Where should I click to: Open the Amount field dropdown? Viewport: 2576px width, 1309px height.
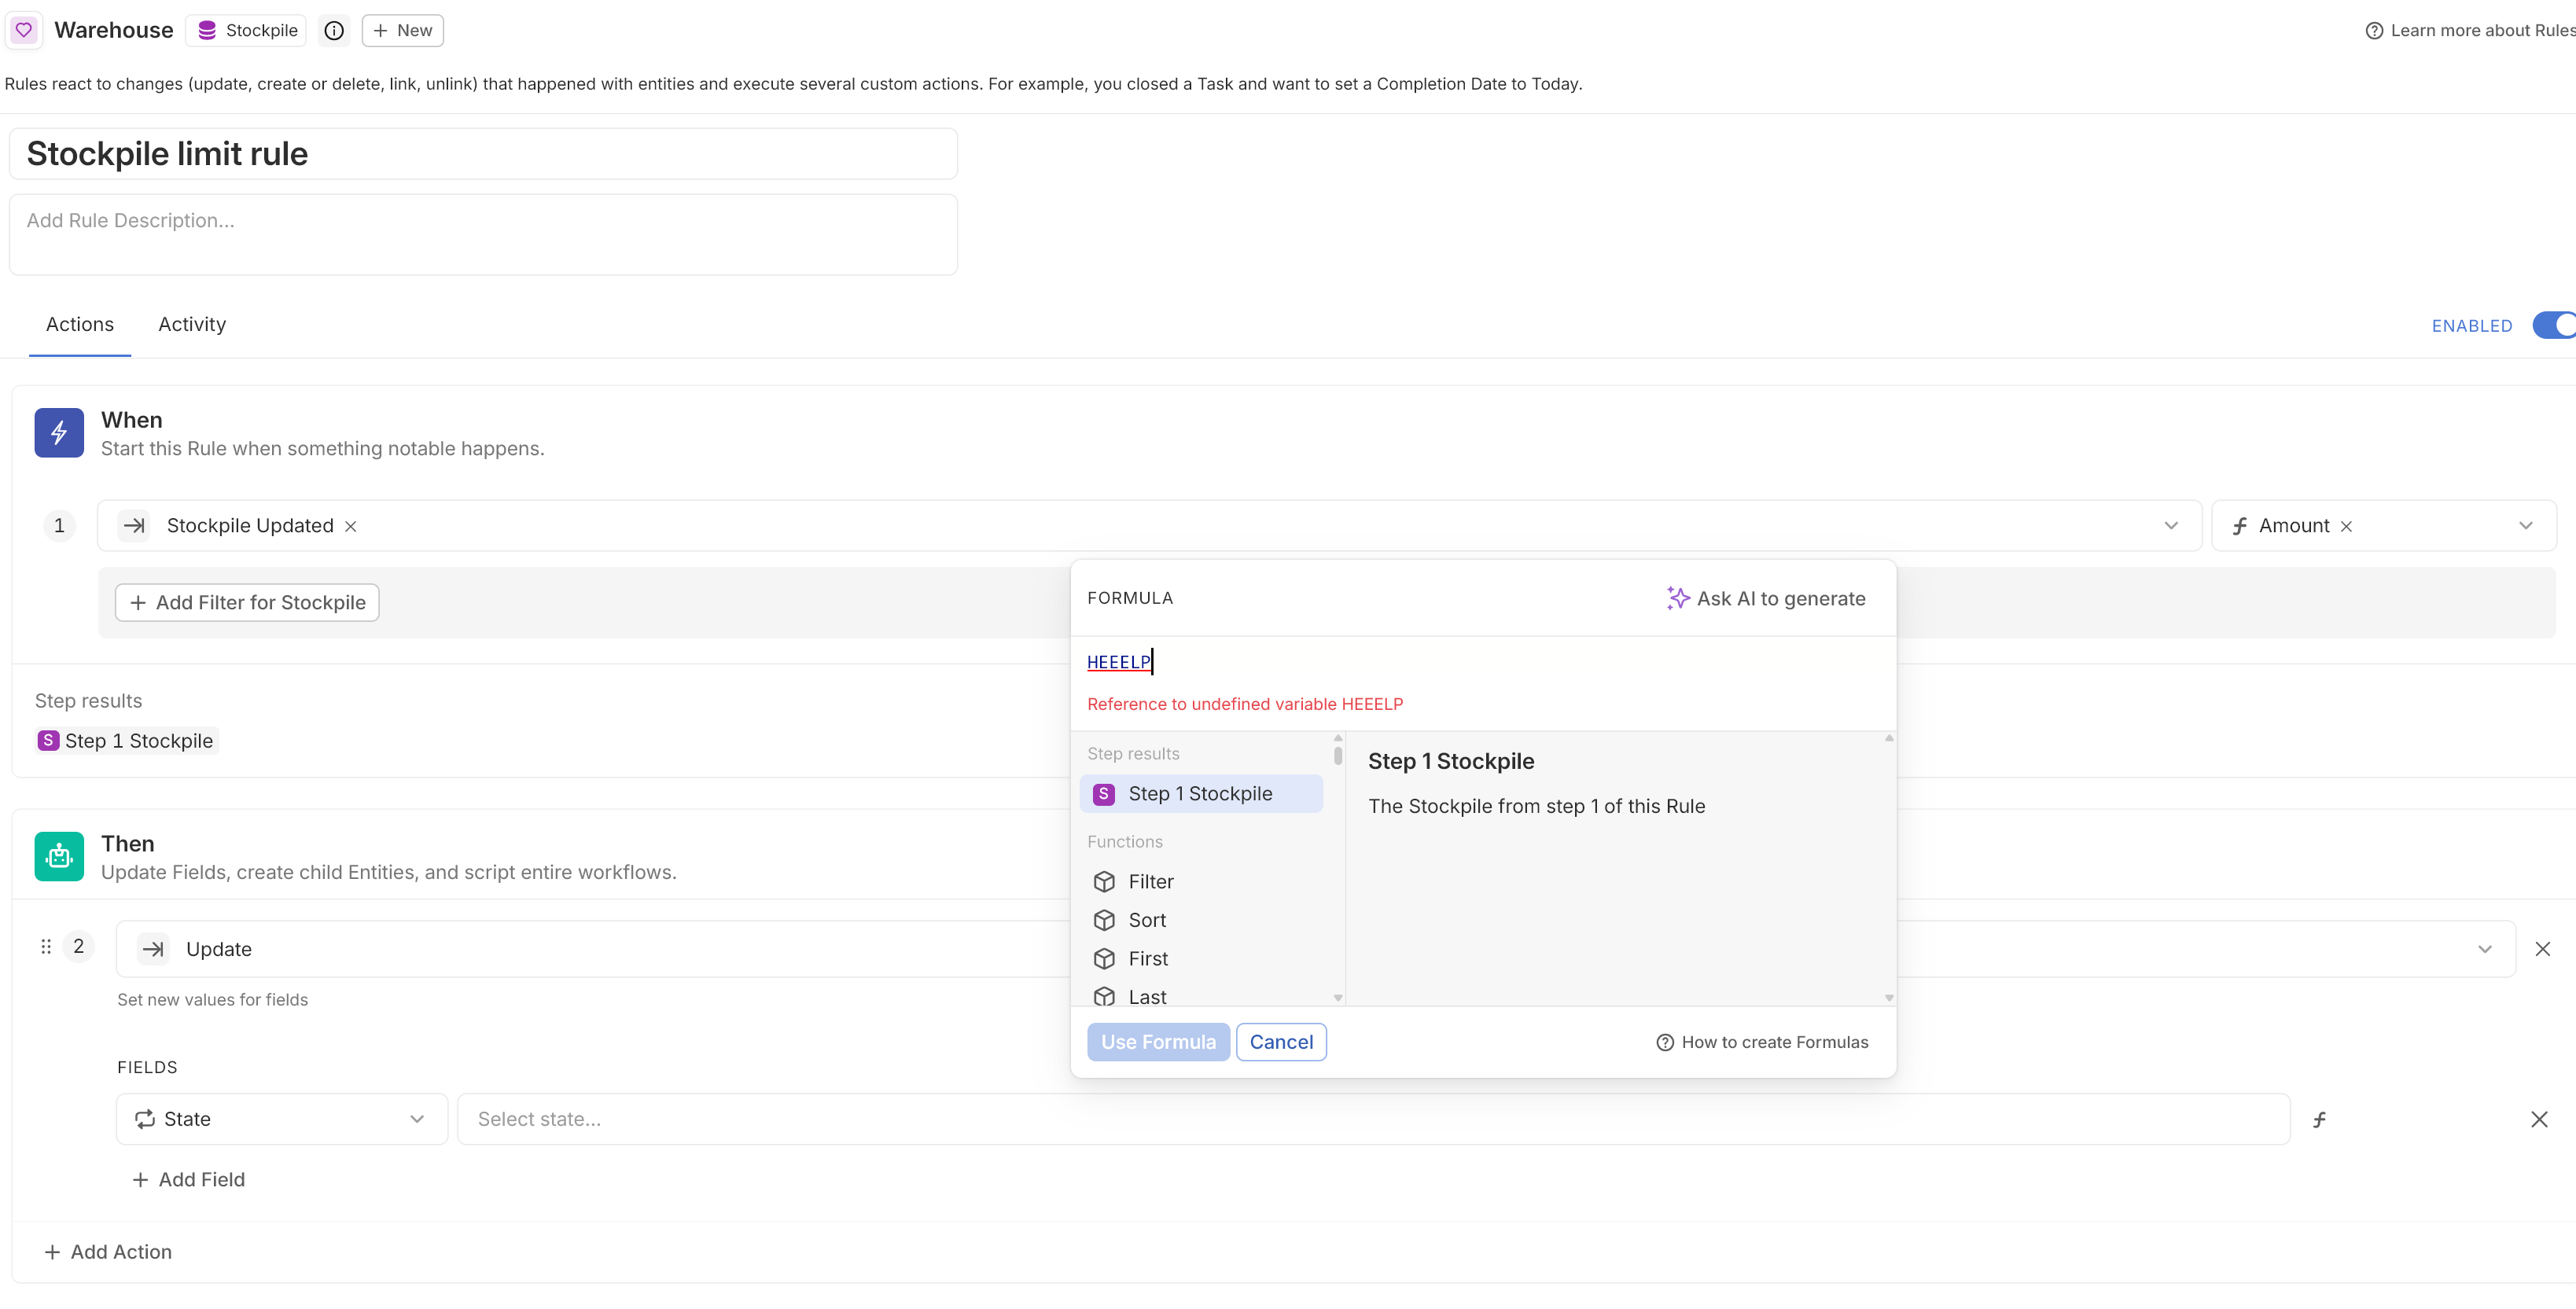point(2525,526)
